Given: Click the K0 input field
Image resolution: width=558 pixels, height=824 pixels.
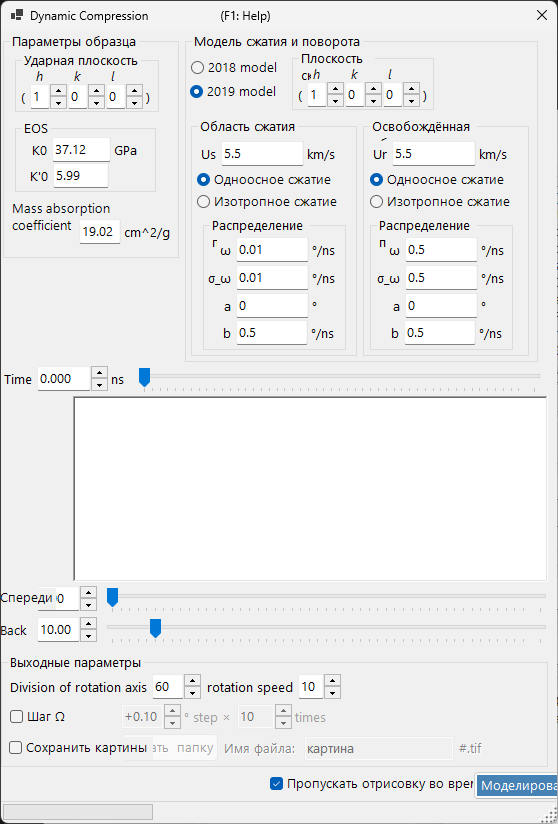Looking at the screenshot, I should coord(81,150).
